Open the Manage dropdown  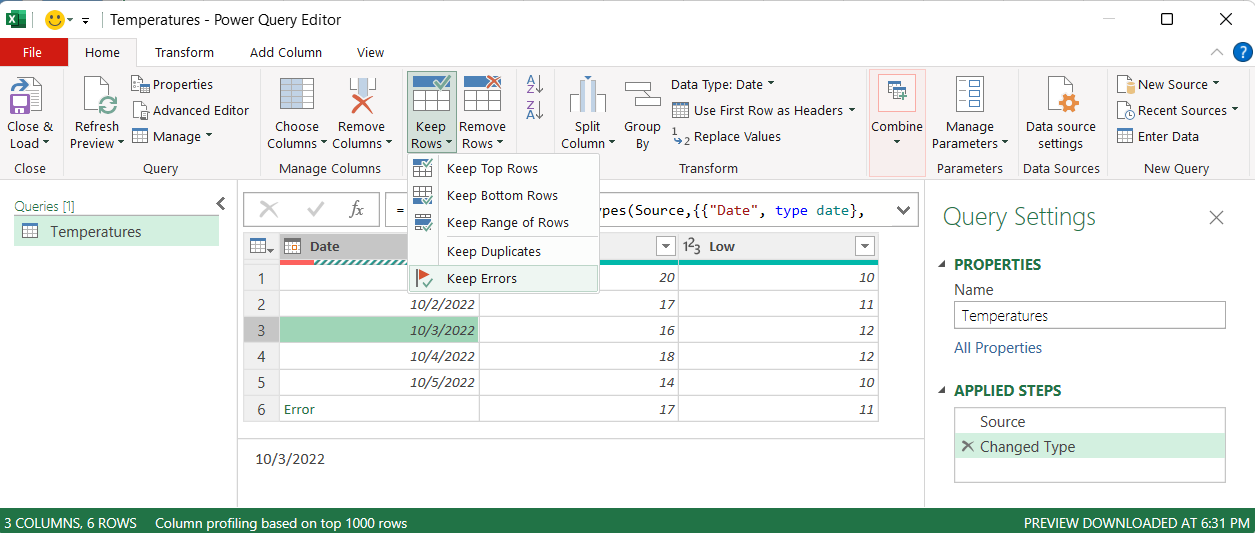tap(172, 136)
